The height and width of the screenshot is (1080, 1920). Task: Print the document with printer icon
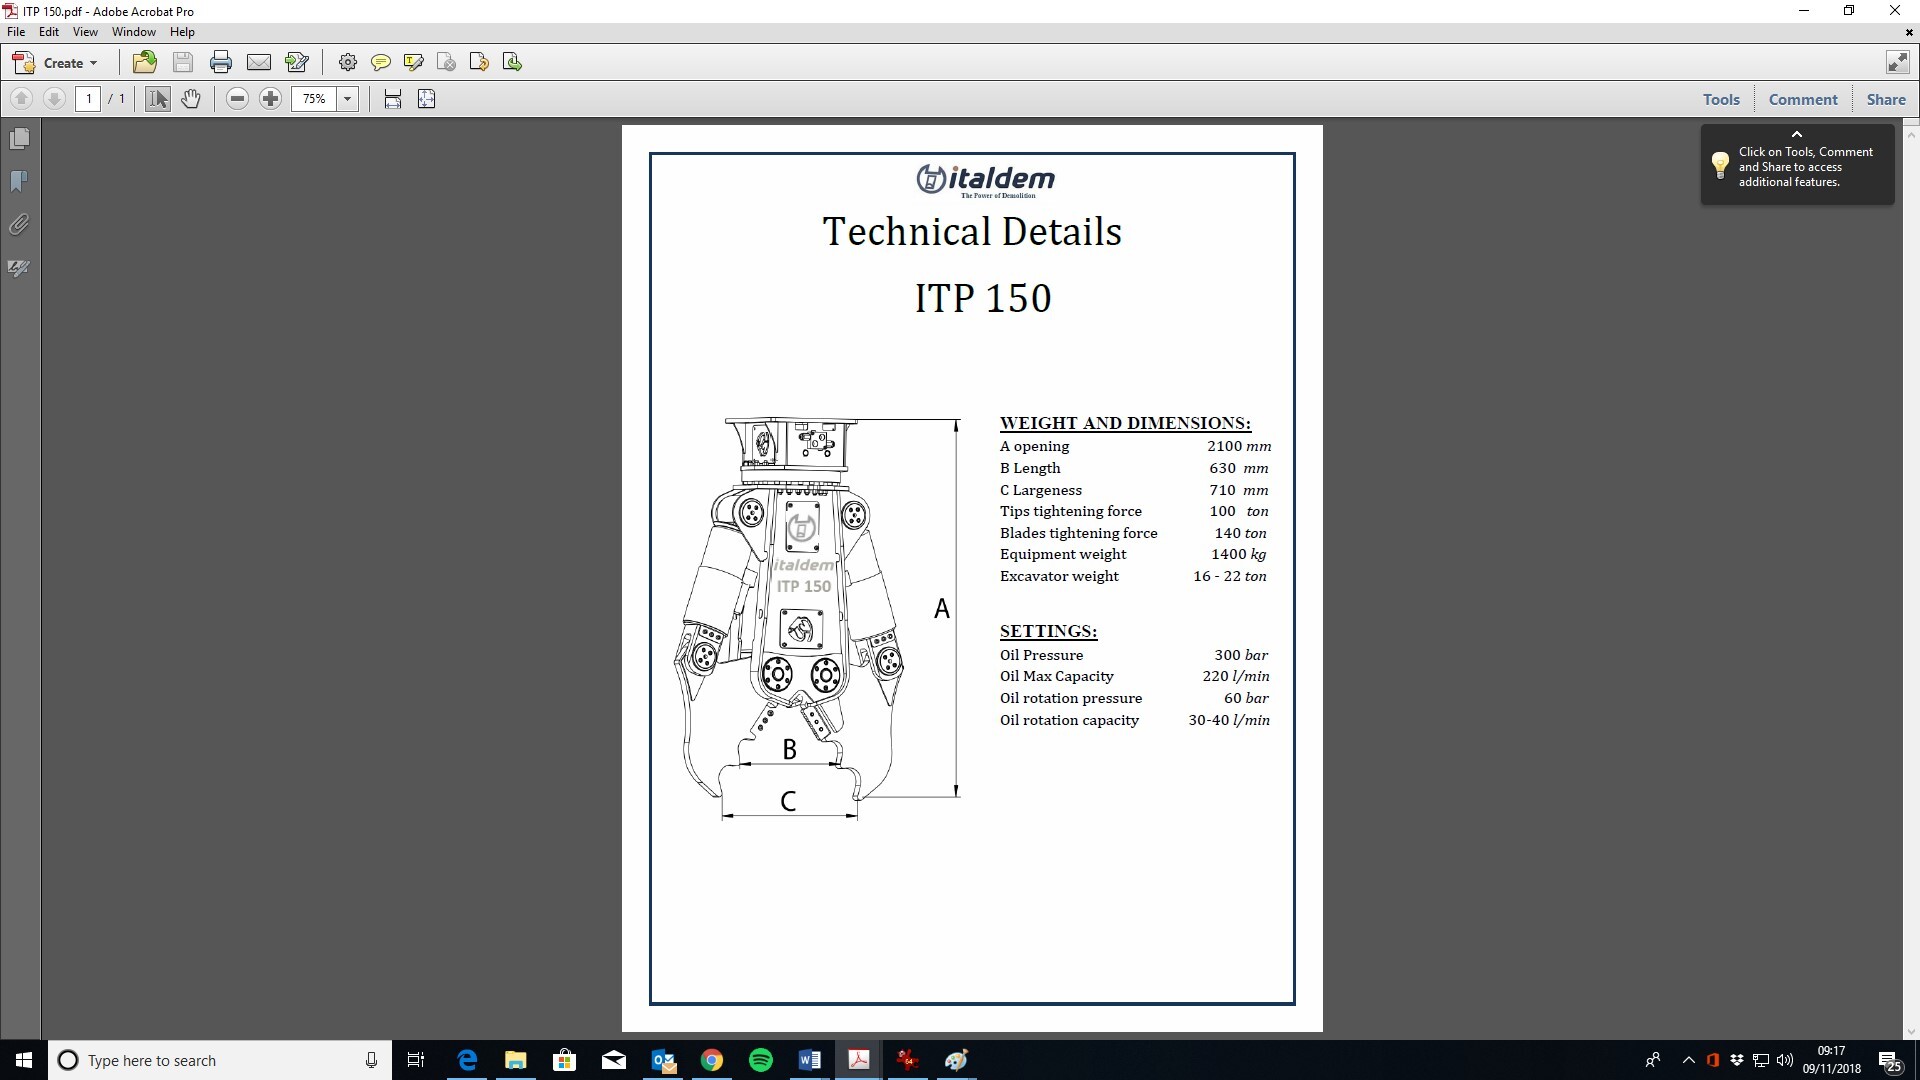pos(221,63)
